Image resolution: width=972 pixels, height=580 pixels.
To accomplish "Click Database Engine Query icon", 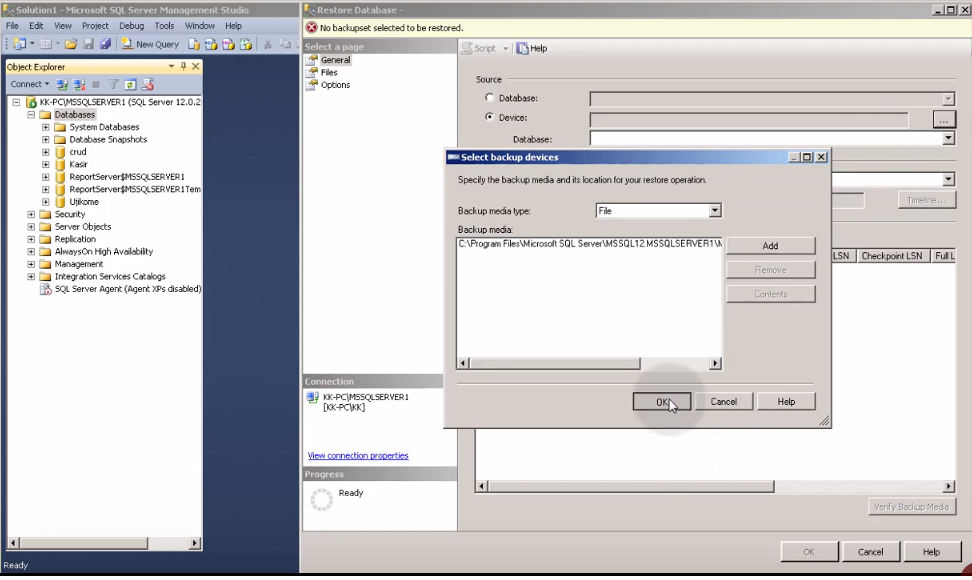I will 194,44.
